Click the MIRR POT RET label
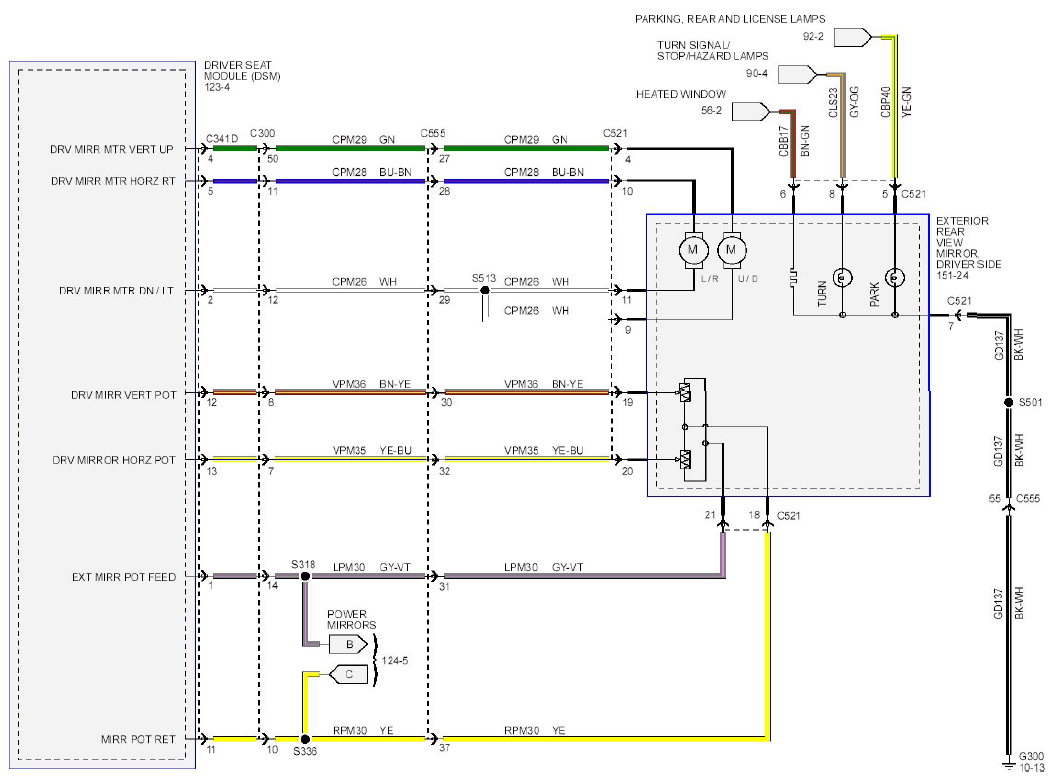1054x781 pixels. (x=138, y=739)
